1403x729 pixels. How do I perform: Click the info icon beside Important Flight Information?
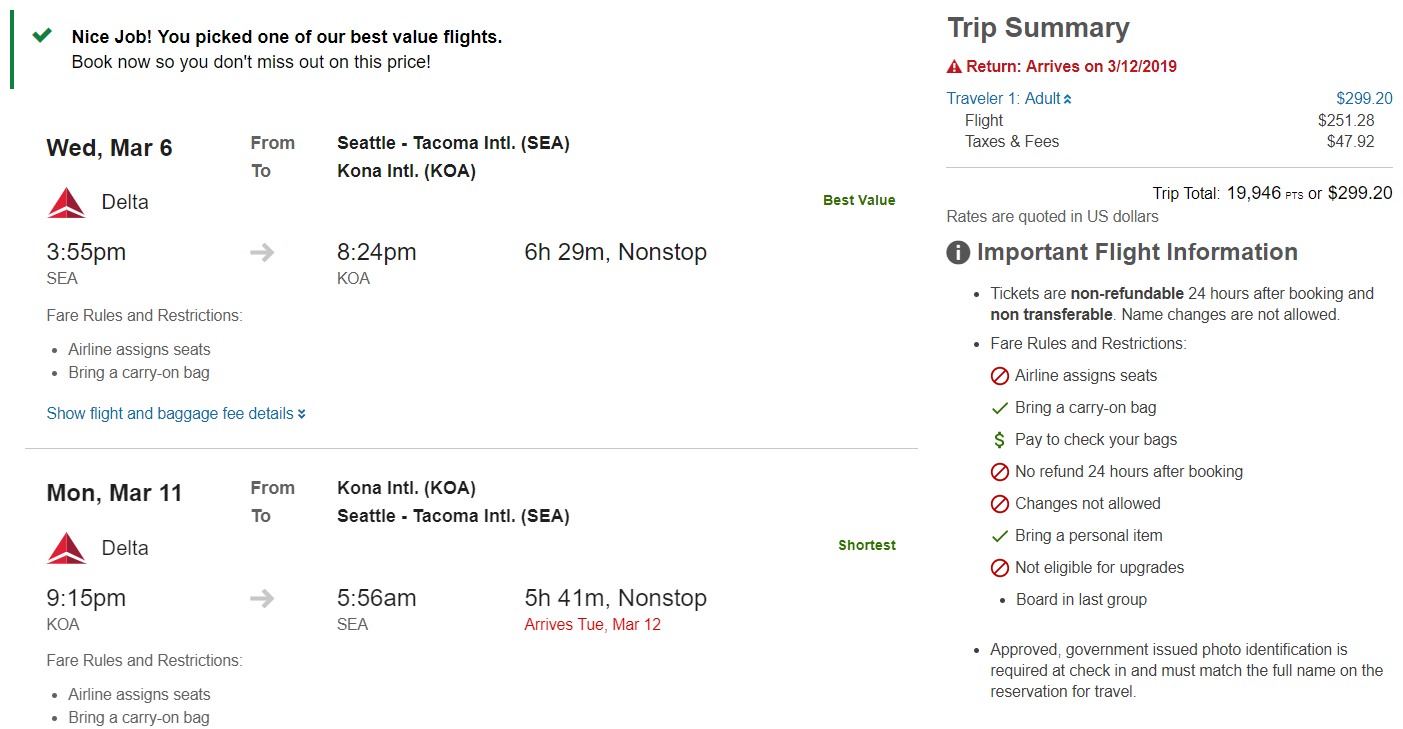tap(958, 253)
